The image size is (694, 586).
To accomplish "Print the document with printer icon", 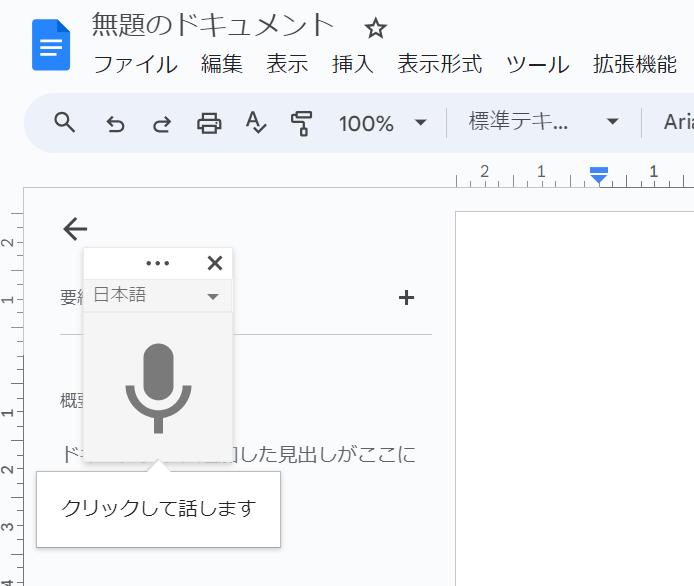I will point(209,124).
